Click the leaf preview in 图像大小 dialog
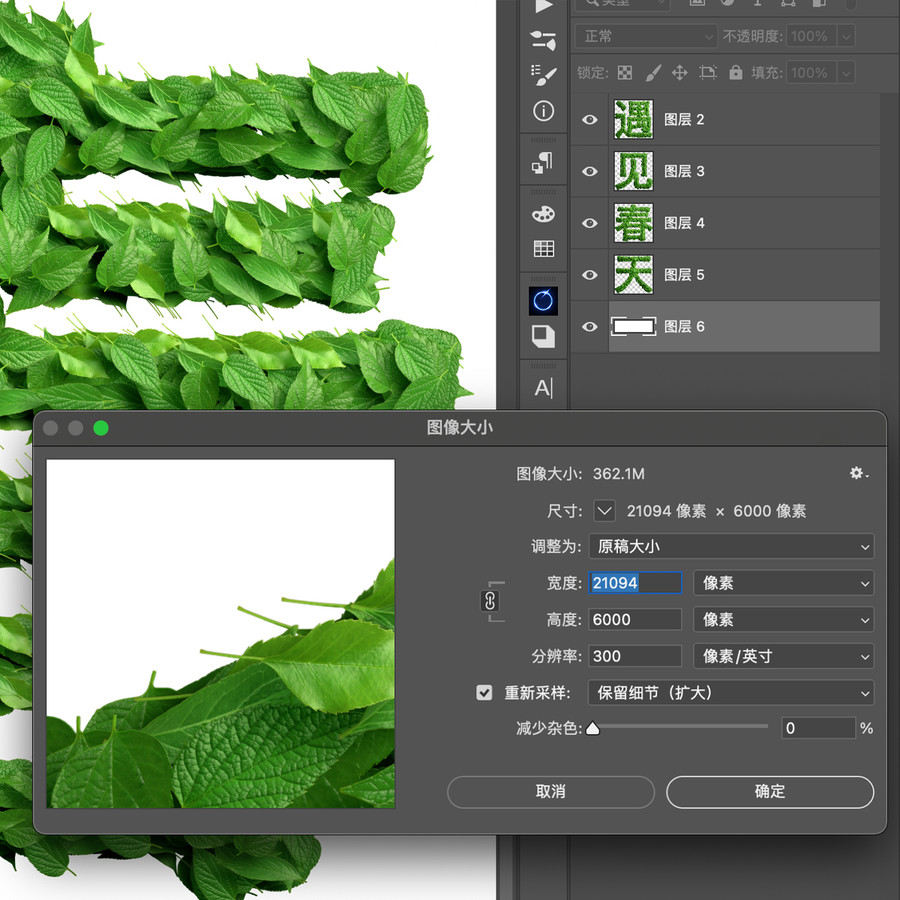This screenshot has height=900, width=900. tap(220, 634)
